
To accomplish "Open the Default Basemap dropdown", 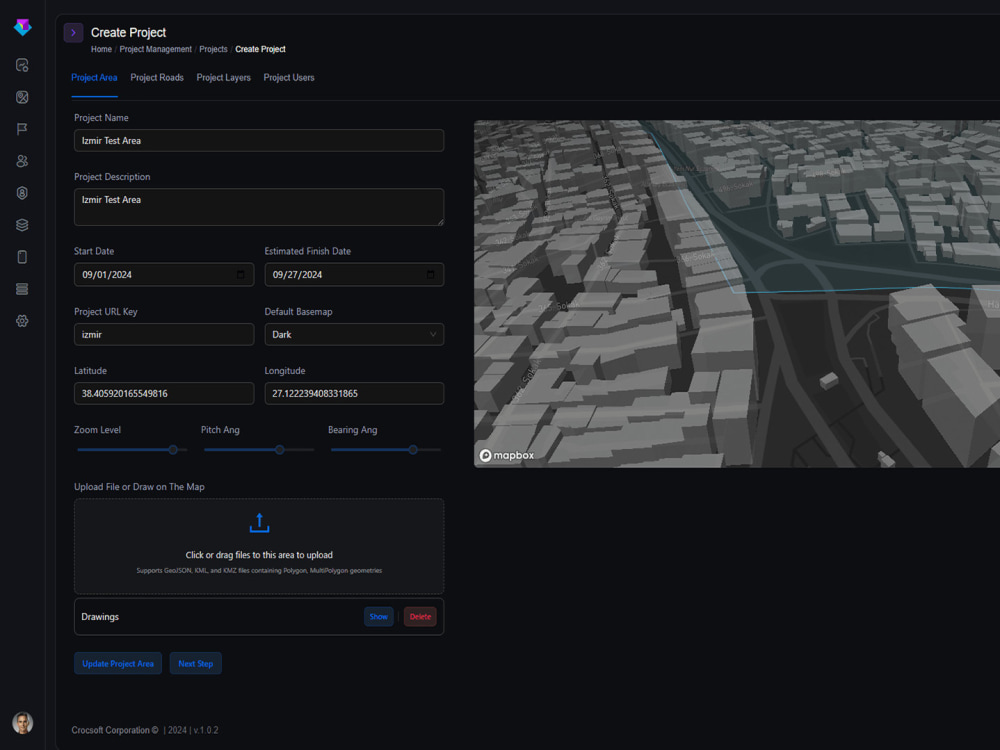I will point(354,334).
